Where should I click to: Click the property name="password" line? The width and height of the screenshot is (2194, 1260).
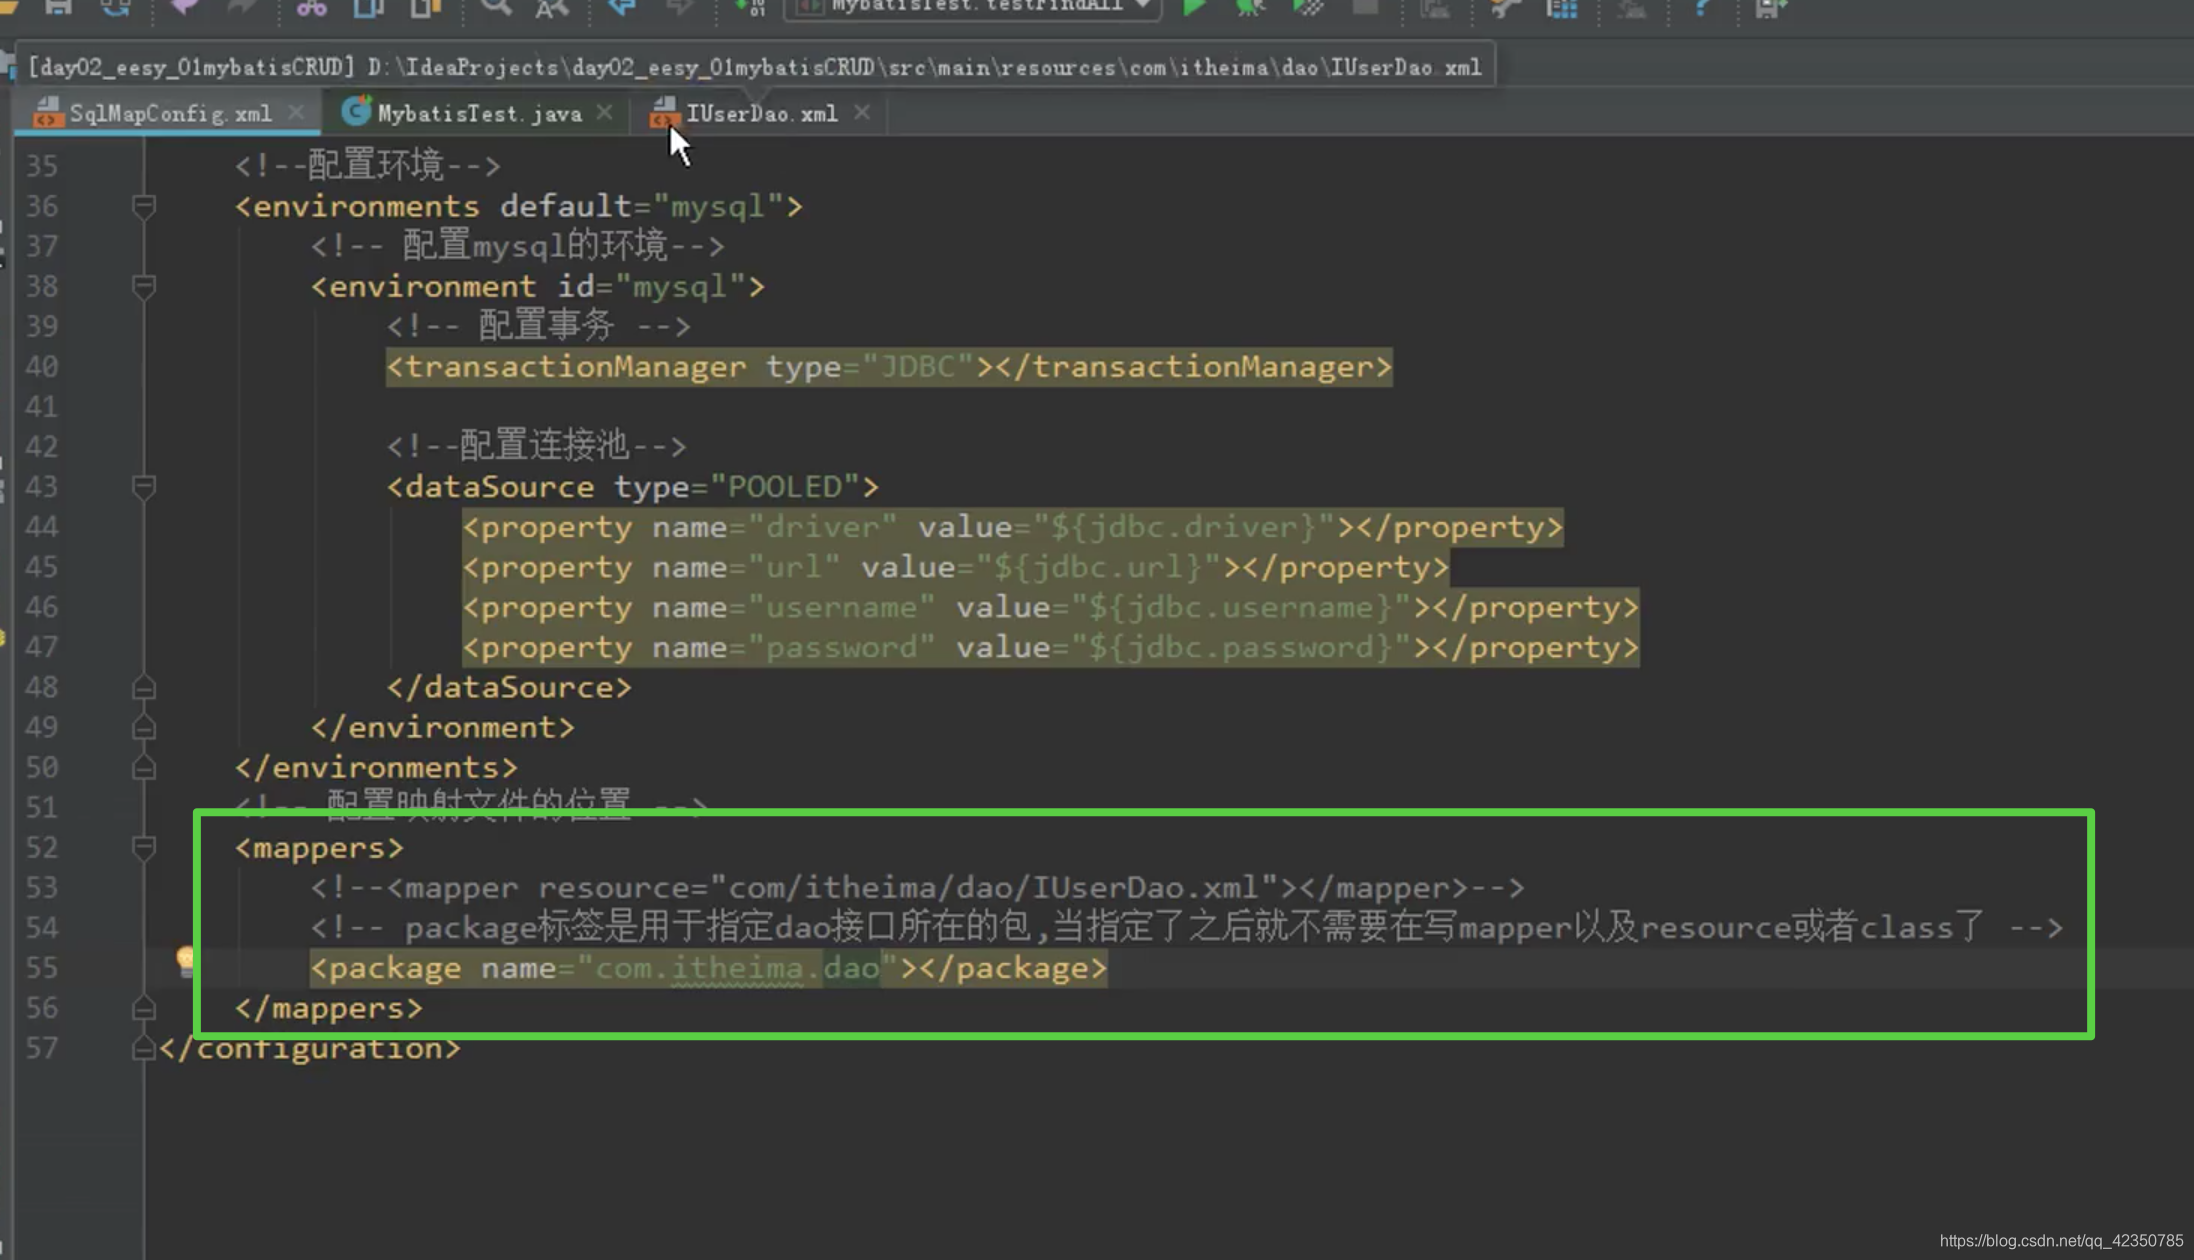[x=1050, y=647]
